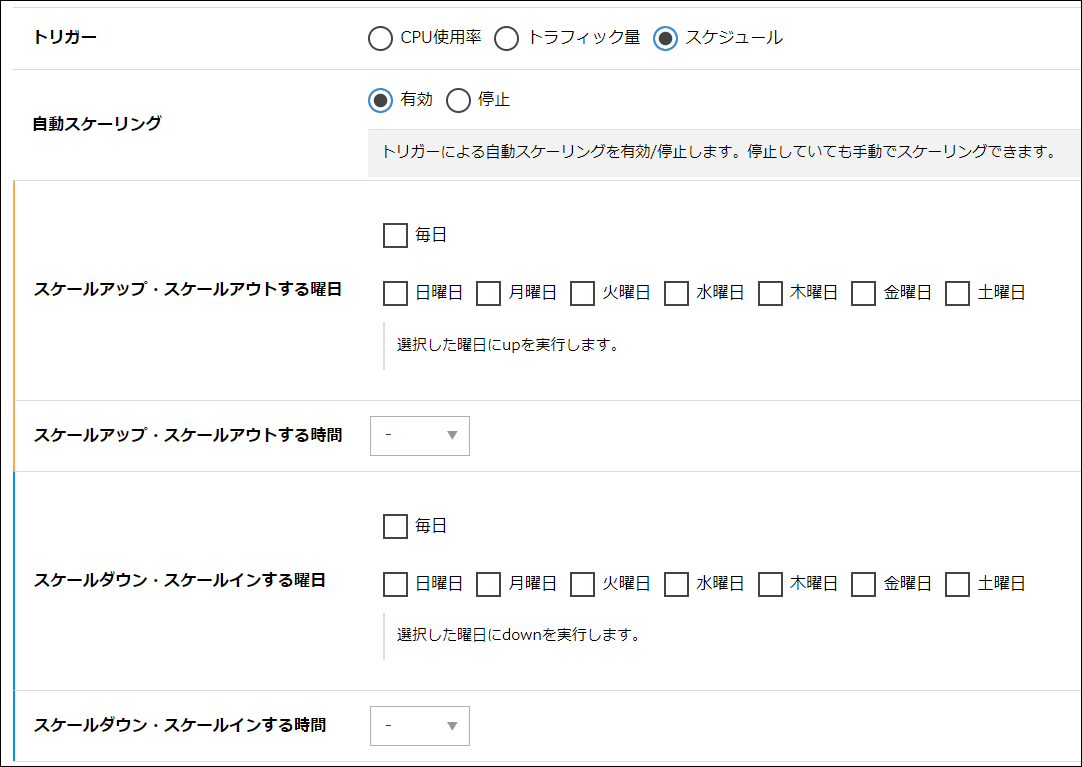The height and width of the screenshot is (767, 1082).
Task: Check 毎日 for scale-up days
Action: click(395, 236)
